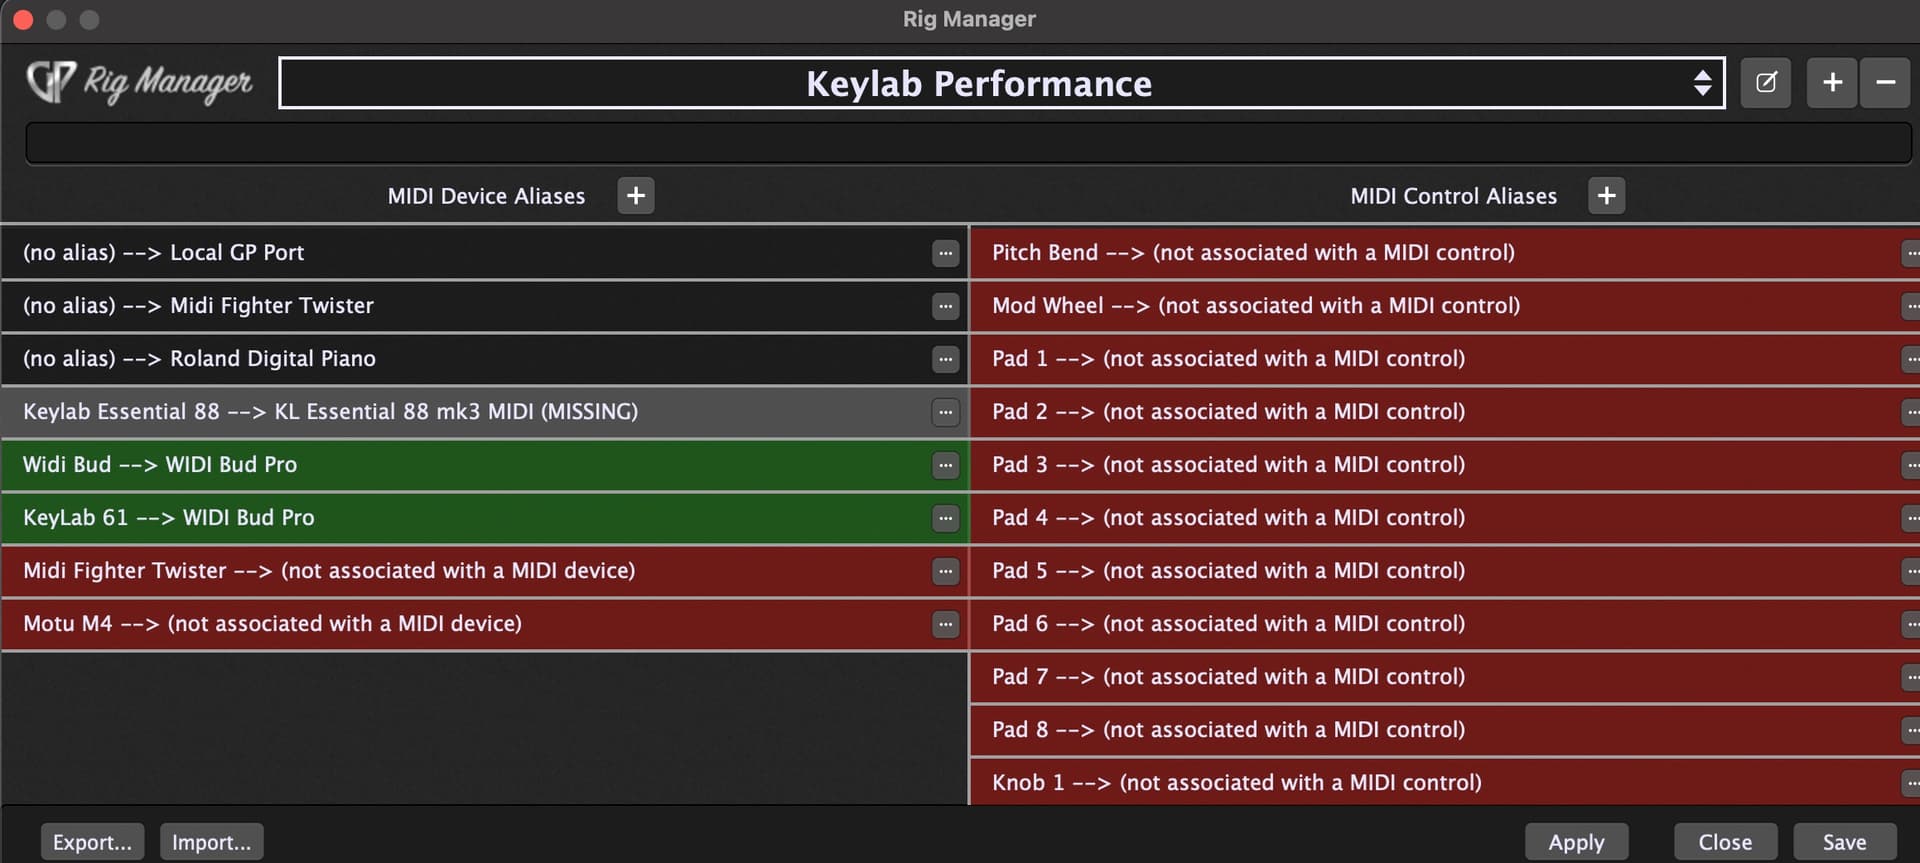Select the '(no alias) --> Midi Fighter Twister' row
The image size is (1920, 863).
tap(484, 306)
